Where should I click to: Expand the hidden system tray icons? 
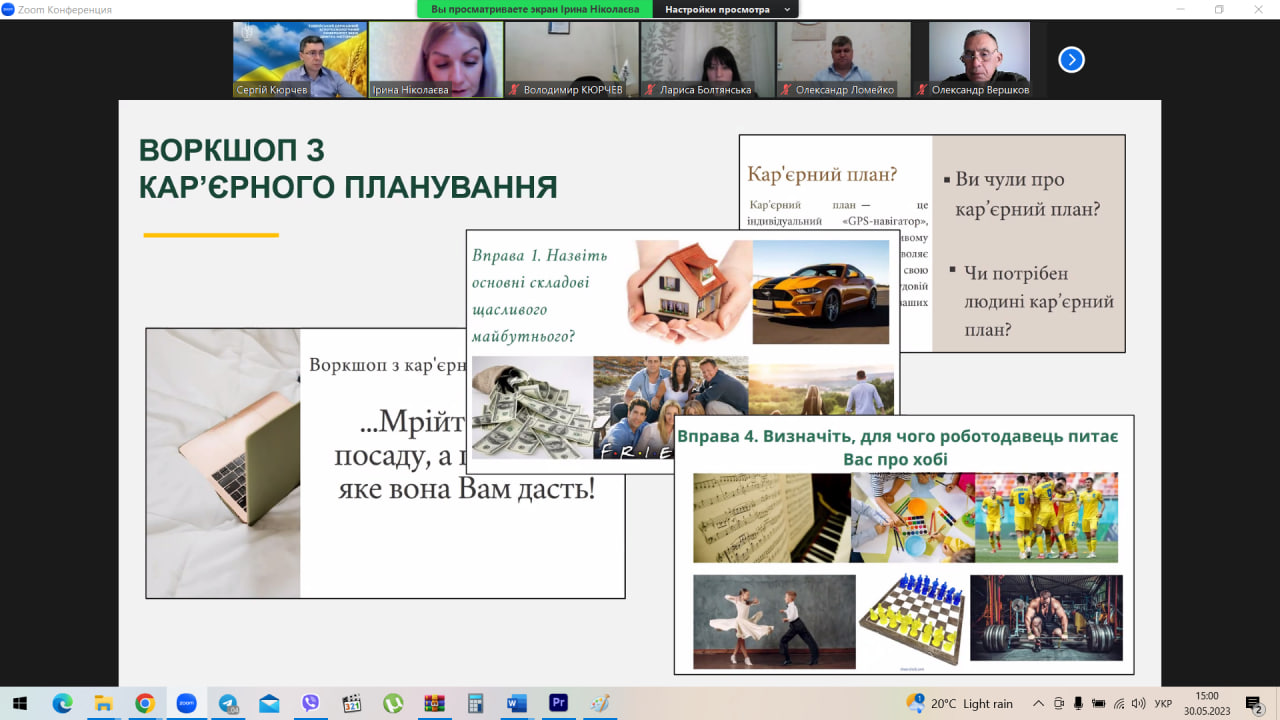[x=1038, y=704]
